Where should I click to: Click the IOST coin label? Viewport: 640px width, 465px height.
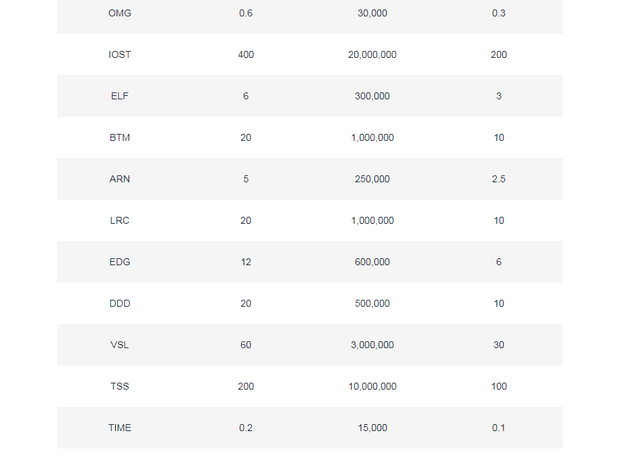point(120,55)
